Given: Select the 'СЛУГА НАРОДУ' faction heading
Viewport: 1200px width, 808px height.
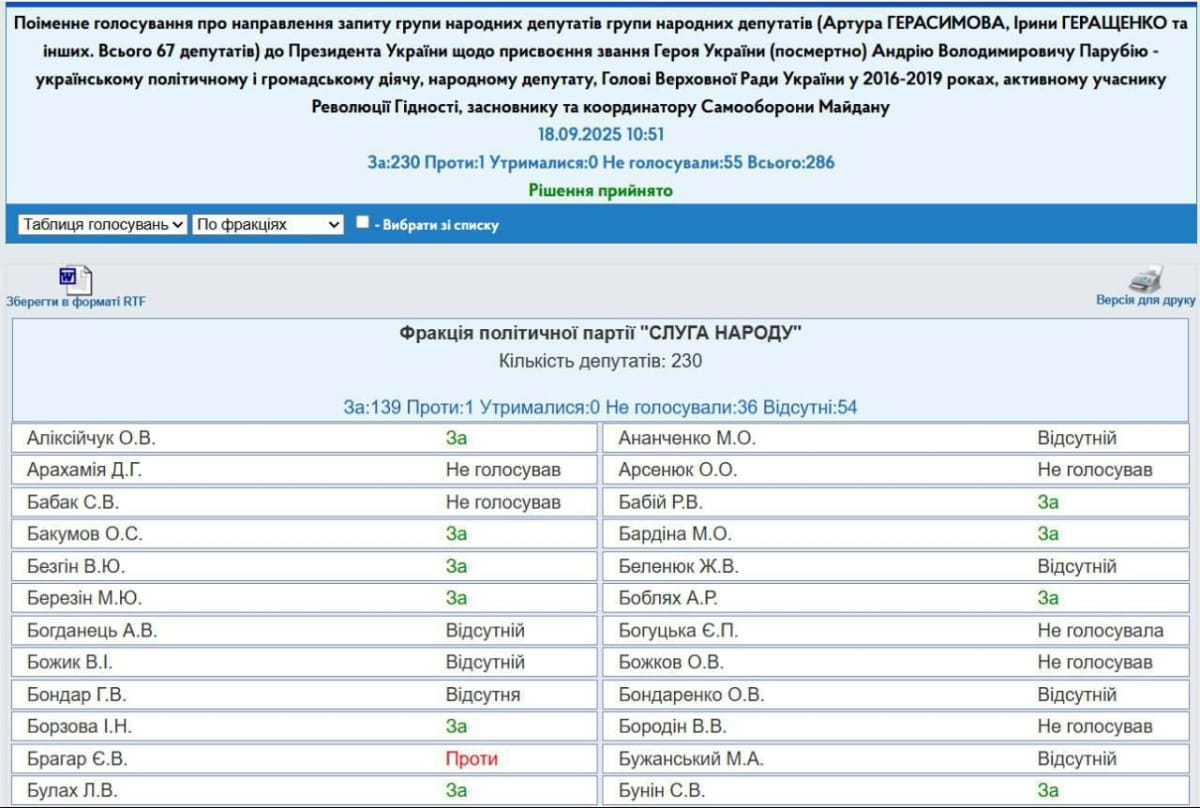Looking at the screenshot, I should [600, 333].
